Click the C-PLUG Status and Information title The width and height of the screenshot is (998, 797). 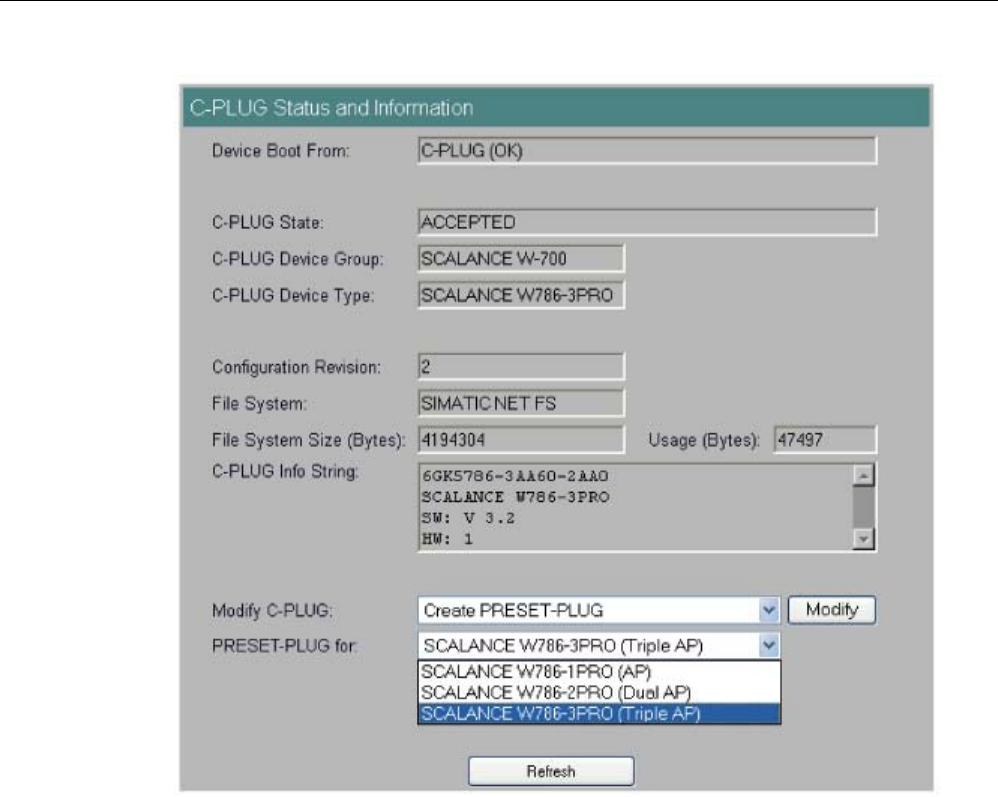(332, 108)
